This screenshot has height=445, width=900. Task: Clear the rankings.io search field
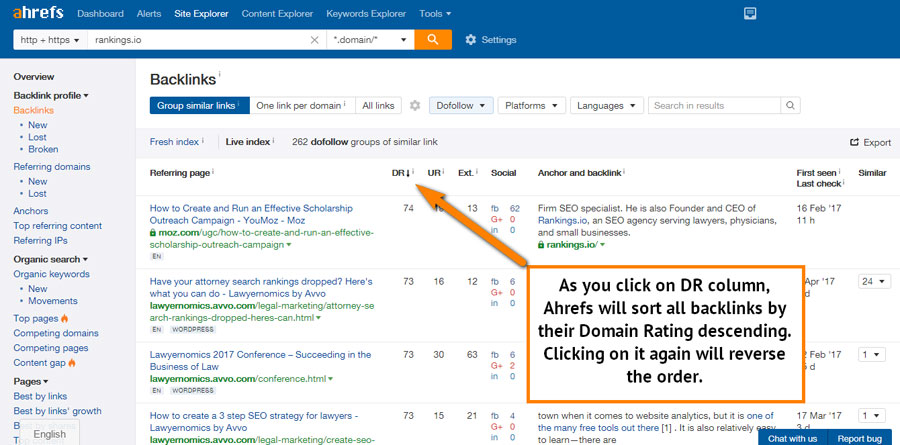click(x=315, y=40)
